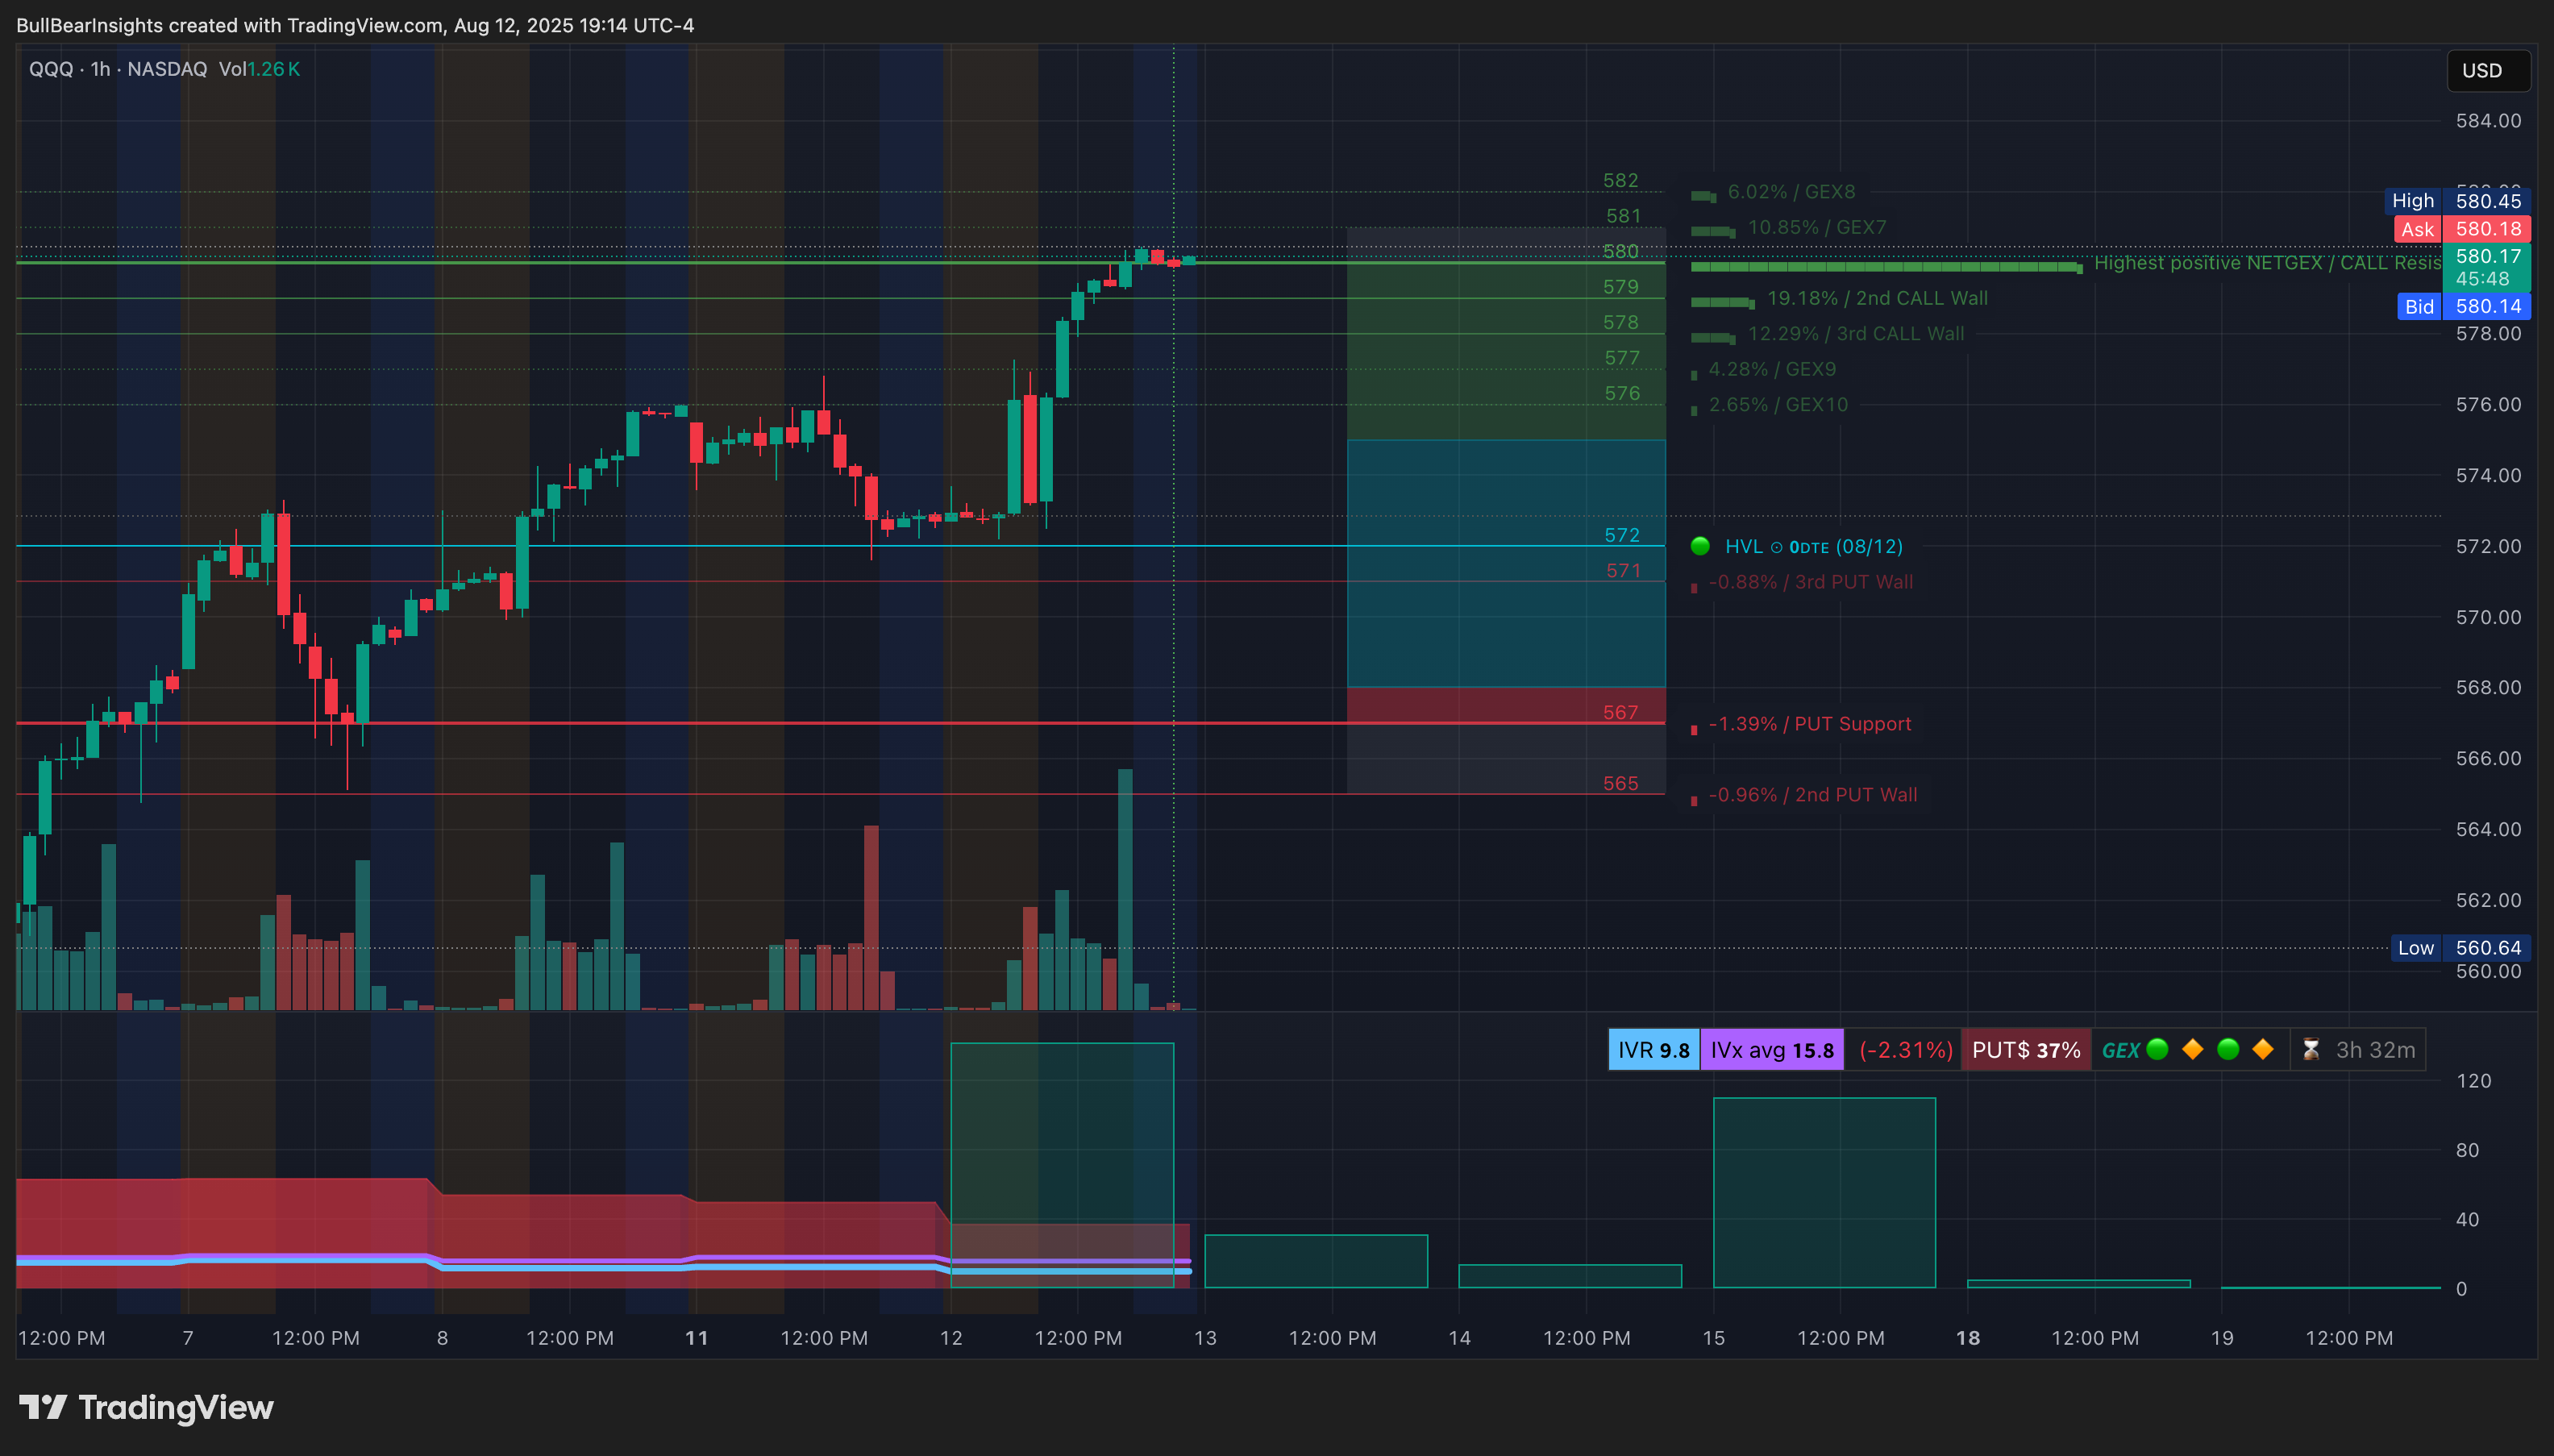Click the High 580.45 price label

[2459, 201]
